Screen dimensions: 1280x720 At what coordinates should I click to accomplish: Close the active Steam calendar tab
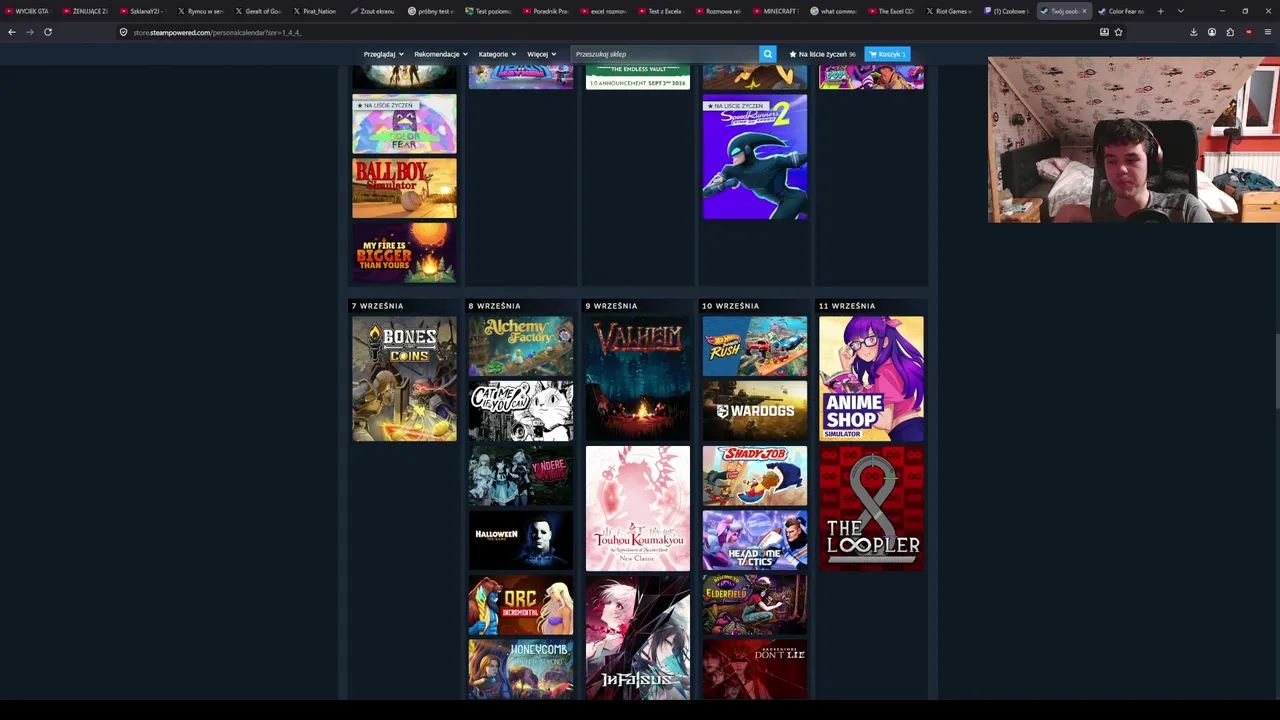coord(1084,11)
